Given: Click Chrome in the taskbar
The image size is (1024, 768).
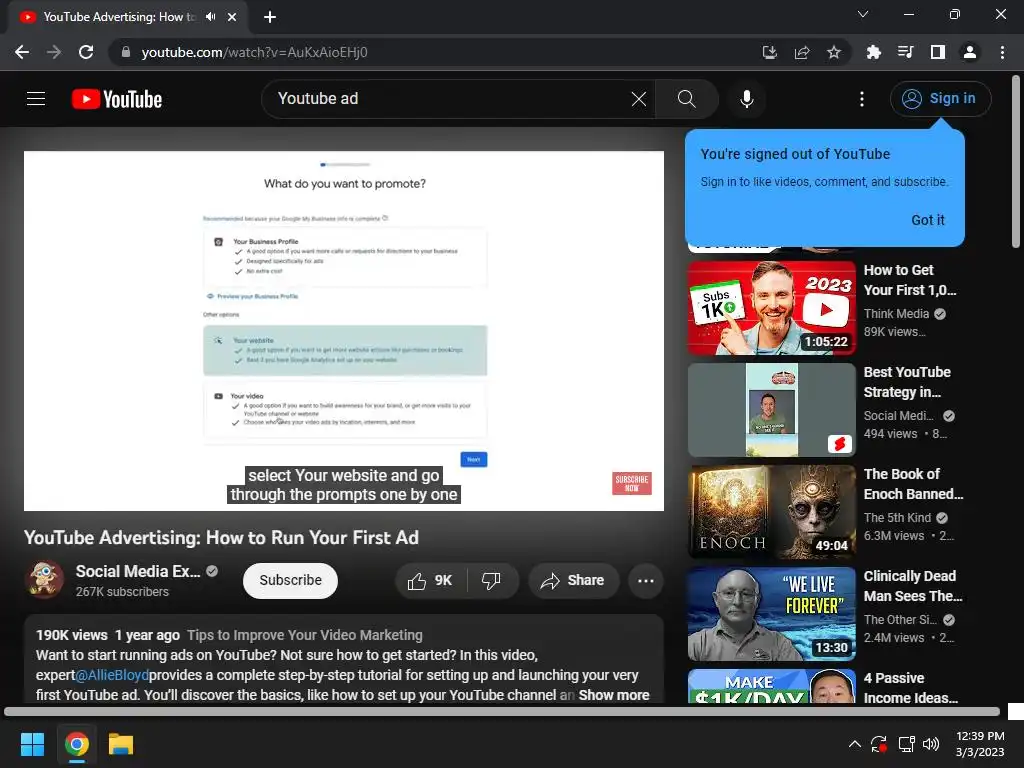Looking at the screenshot, I should [x=76, y=744].
